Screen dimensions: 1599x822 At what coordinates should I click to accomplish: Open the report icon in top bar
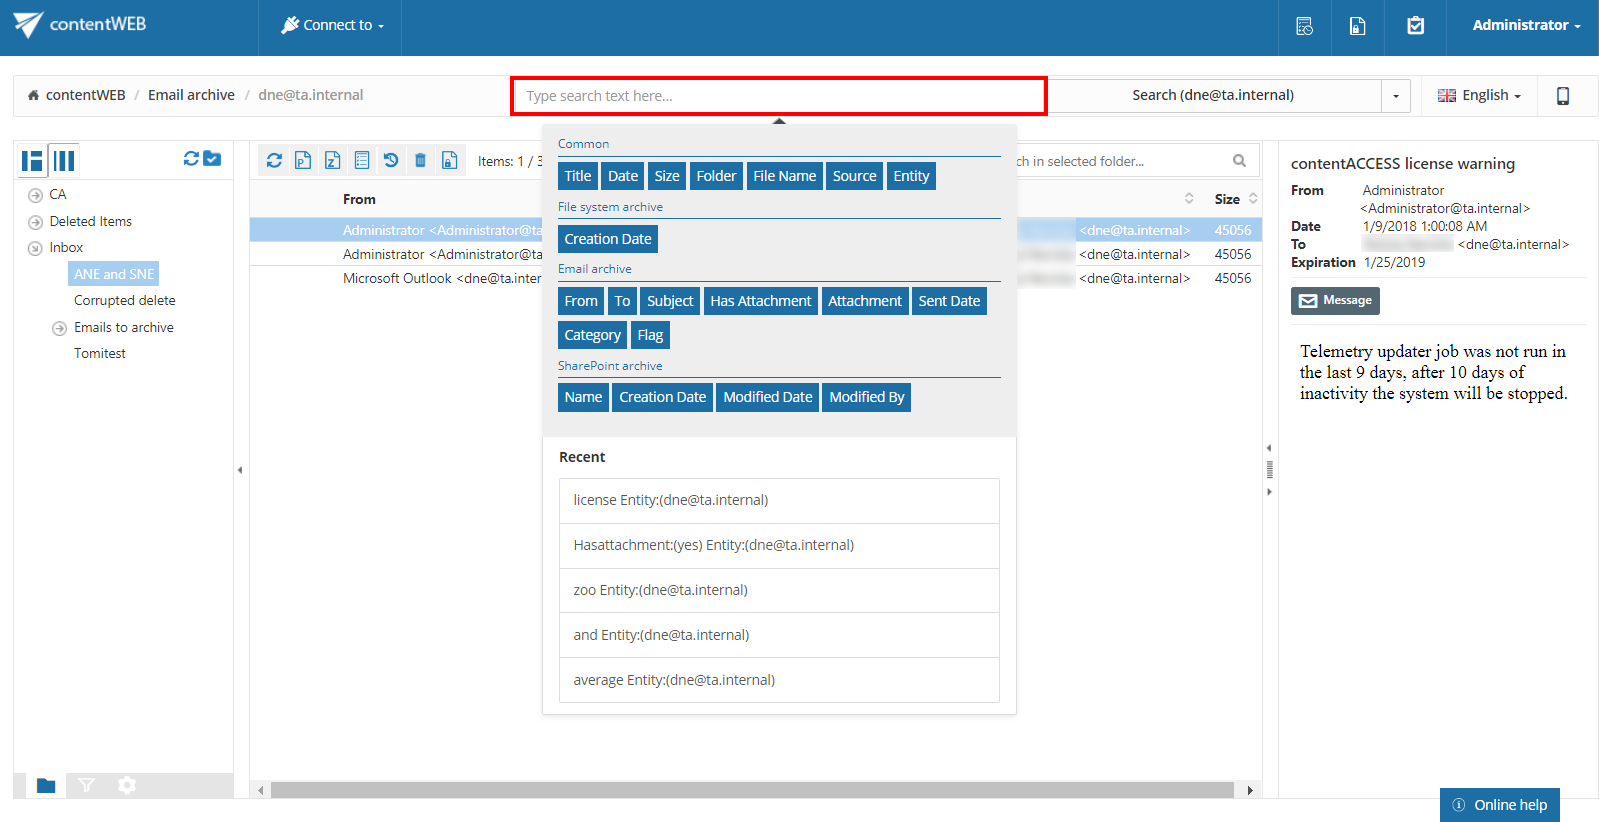click(1304, 26)
